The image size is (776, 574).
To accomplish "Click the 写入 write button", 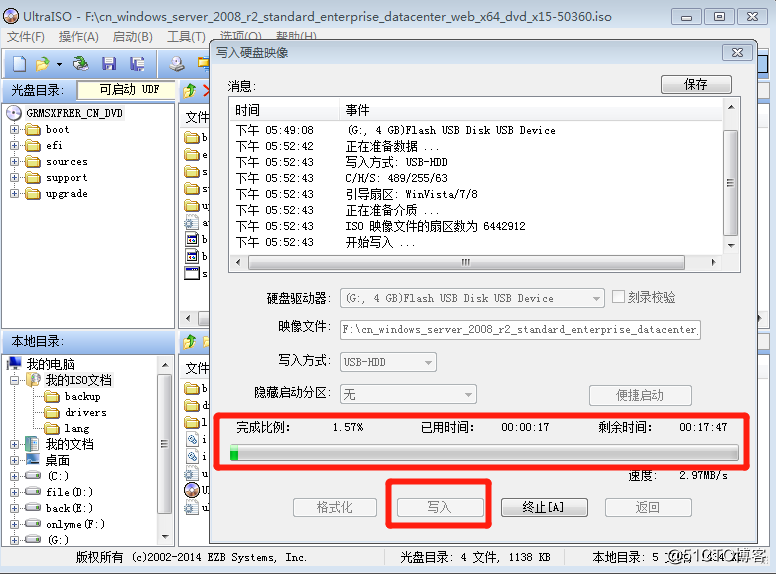I will [x=440, y=507].
